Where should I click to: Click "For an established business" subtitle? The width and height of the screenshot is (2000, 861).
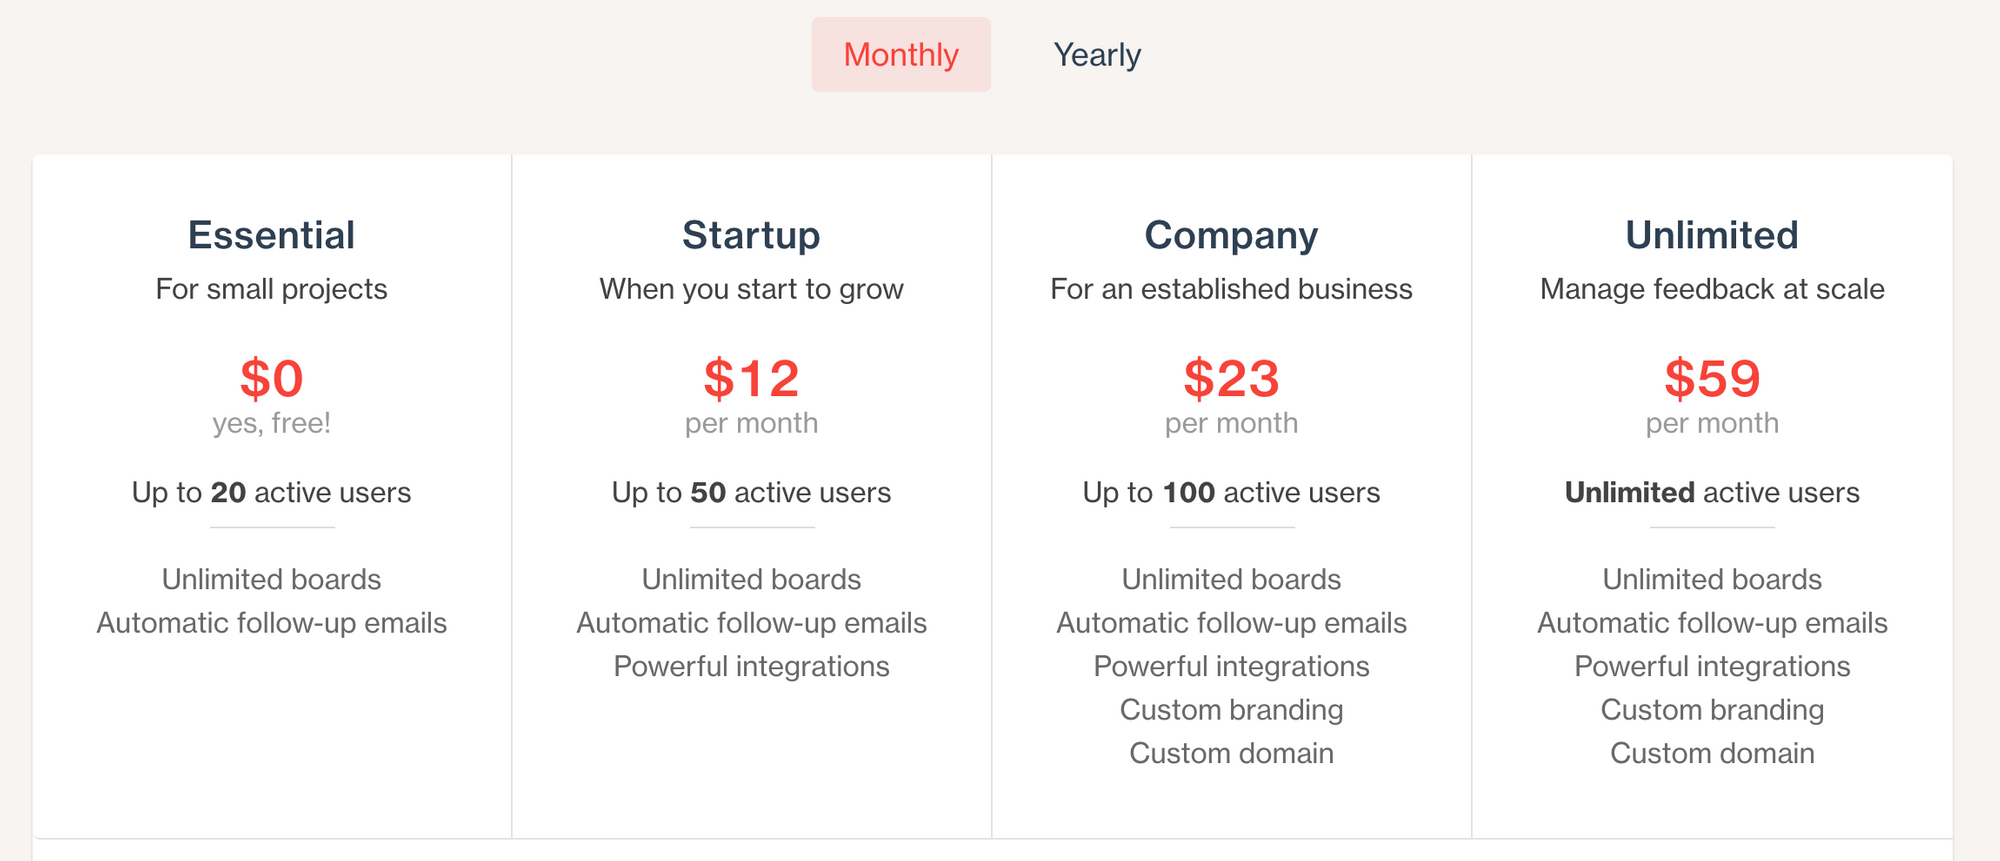pyautogui.click(x=1231, y=289)
